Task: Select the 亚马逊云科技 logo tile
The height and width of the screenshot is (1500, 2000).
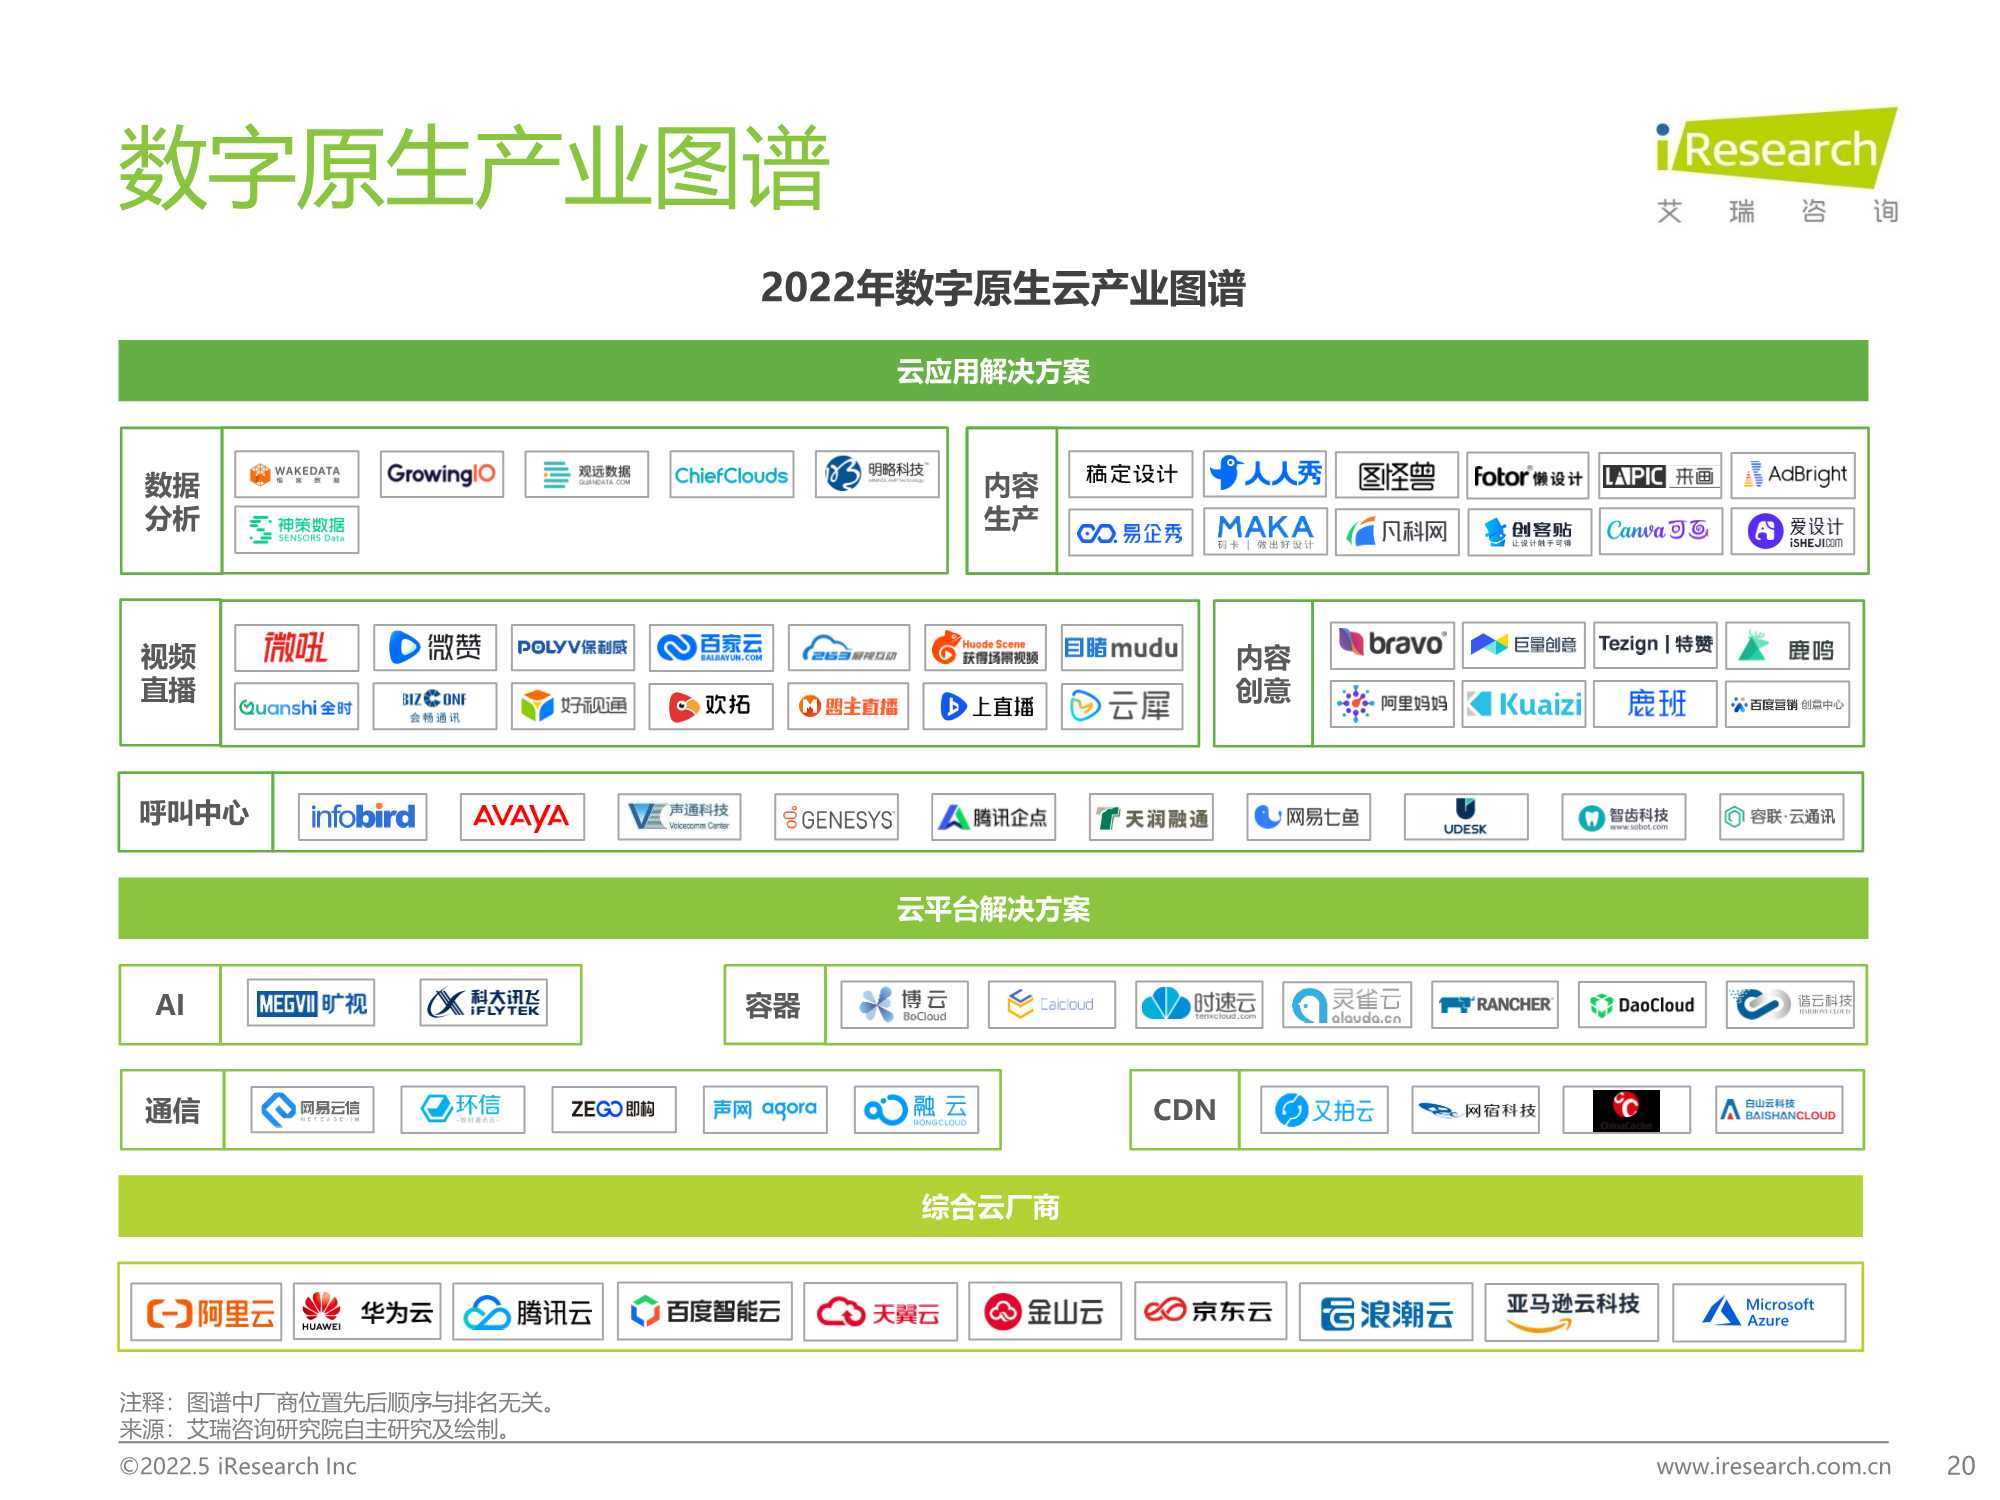Action: click(1572, 1313)
